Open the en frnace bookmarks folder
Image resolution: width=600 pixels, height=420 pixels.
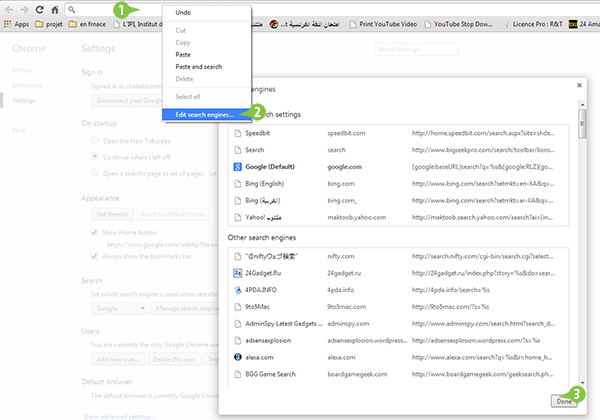(87, 24)
